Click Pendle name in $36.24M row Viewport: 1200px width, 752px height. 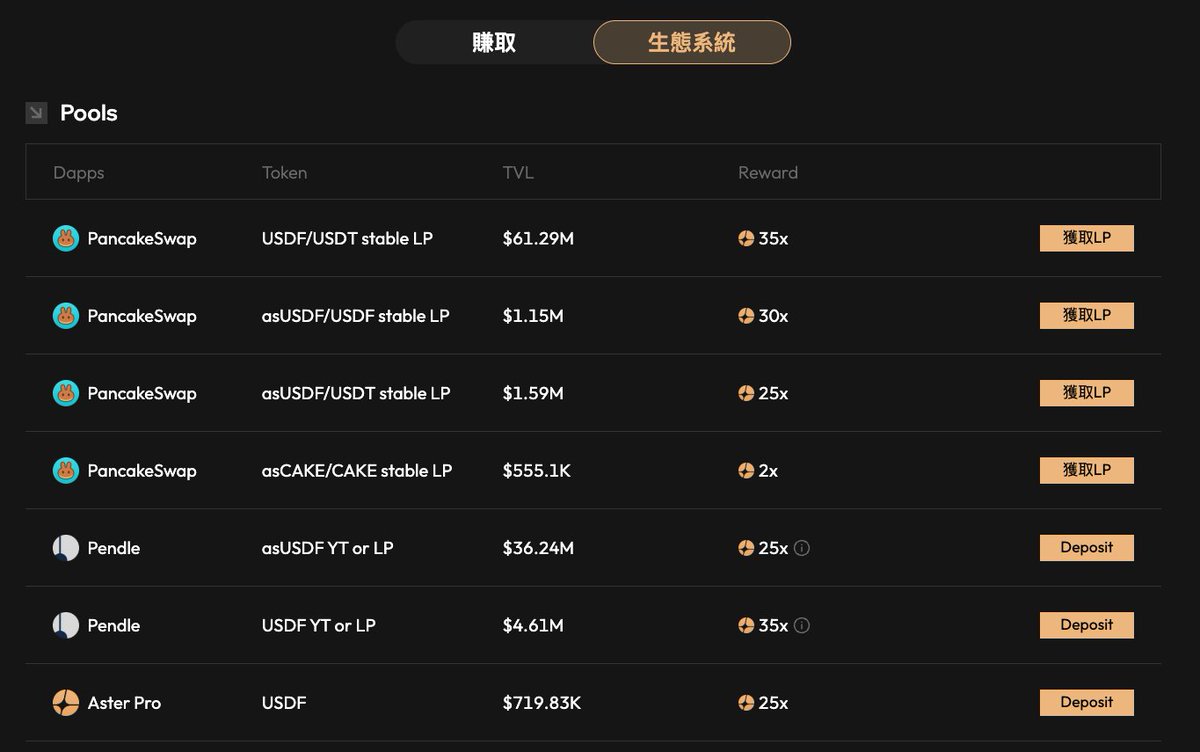pyautogui.click(x=114, y=548)
